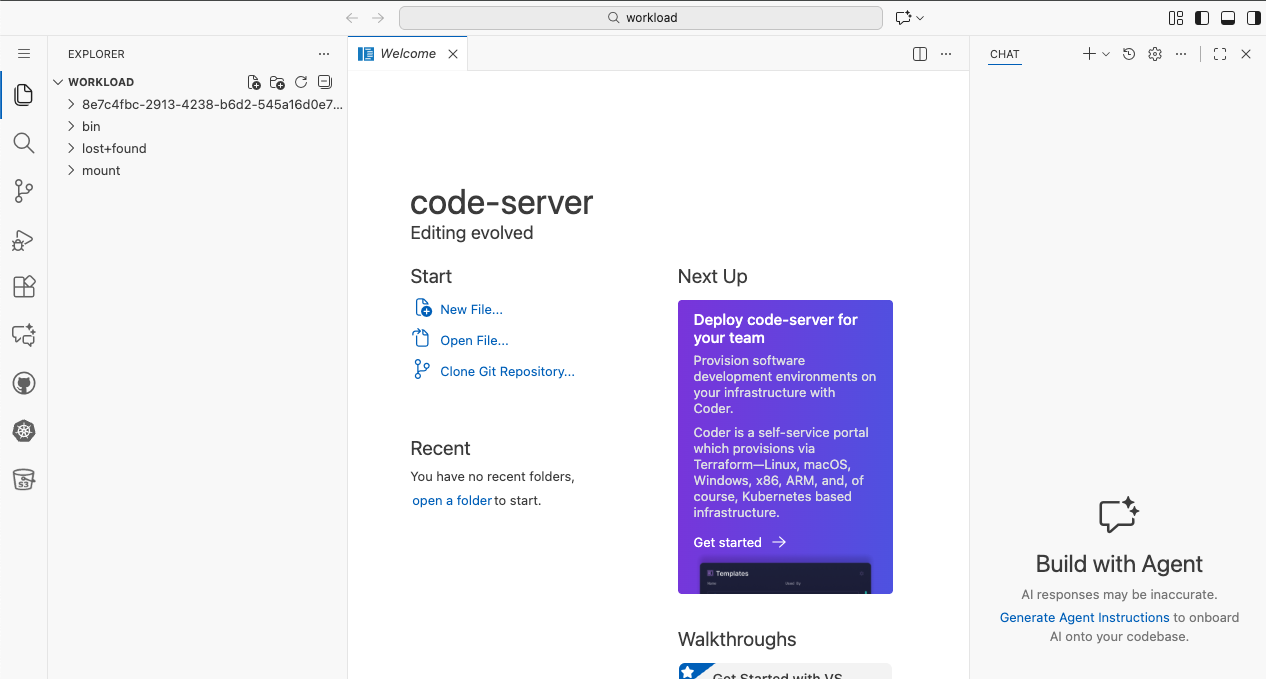Select the Welcome tab
This screenshot has height=679, width=1266.
pos(408,54)
